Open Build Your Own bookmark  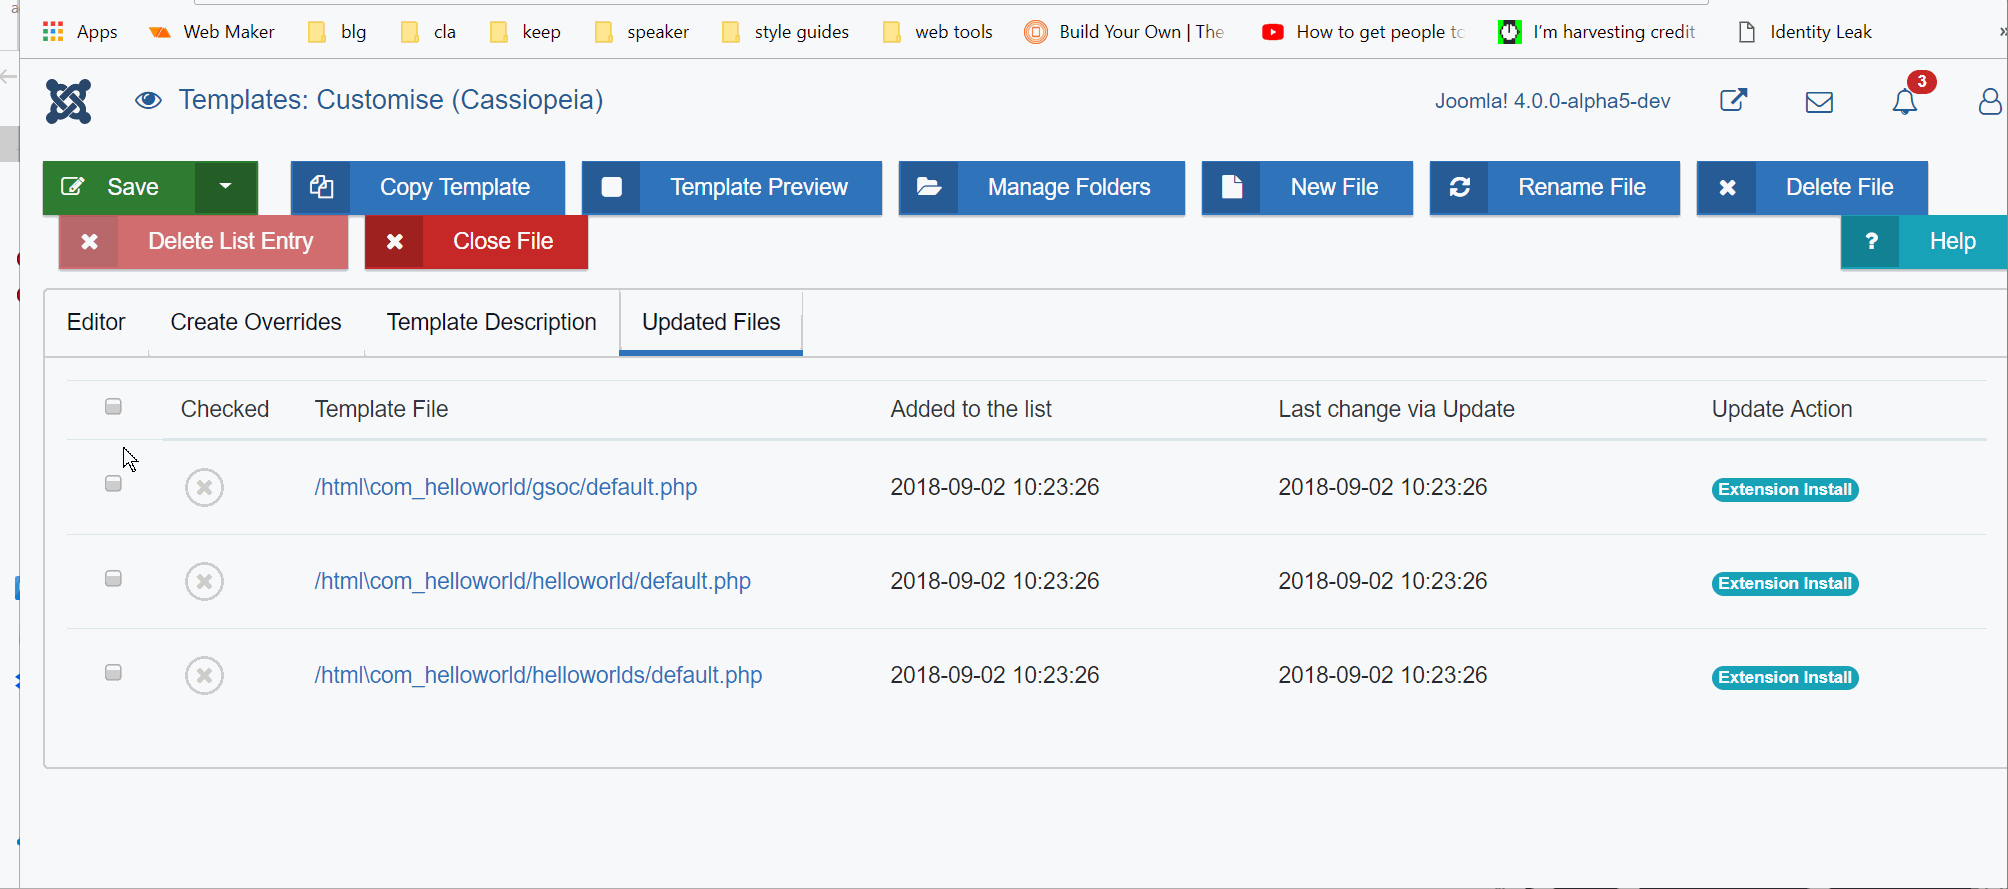click(x=1125, y=32)
